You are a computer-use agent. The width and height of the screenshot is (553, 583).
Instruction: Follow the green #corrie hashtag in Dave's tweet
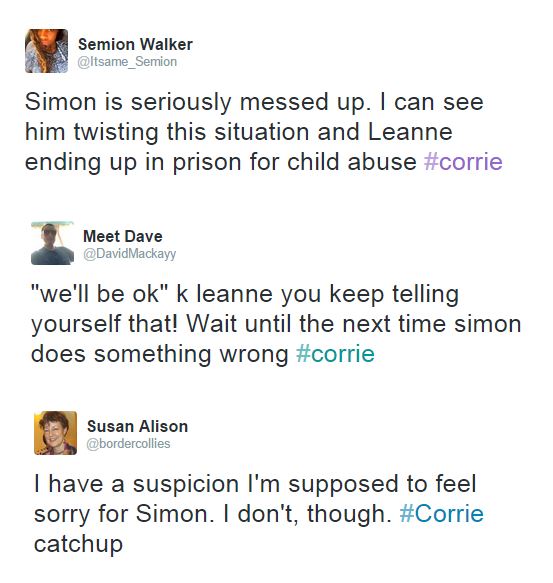335,353
